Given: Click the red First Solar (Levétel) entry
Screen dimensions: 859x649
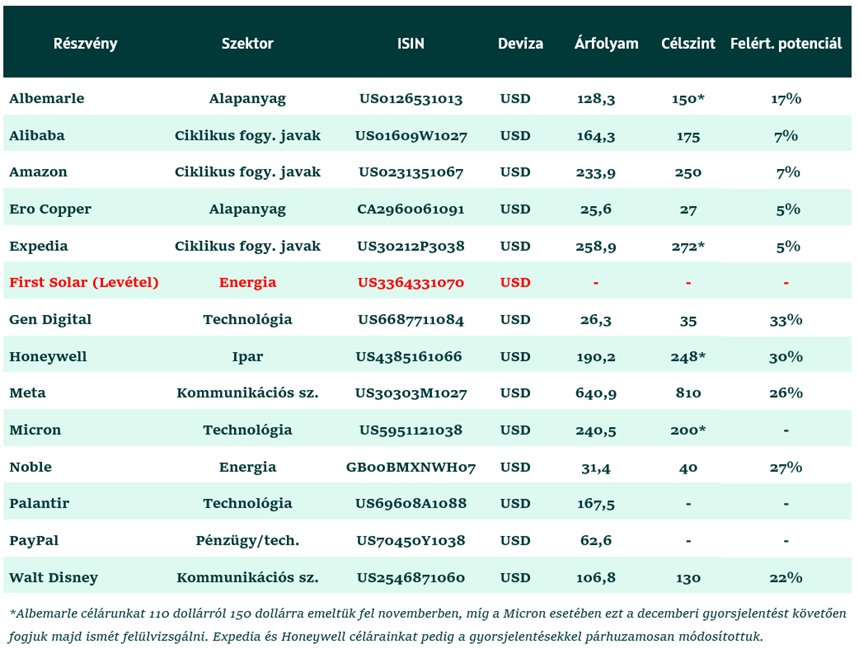Looking at the screenshot, I should coord(84,283).
